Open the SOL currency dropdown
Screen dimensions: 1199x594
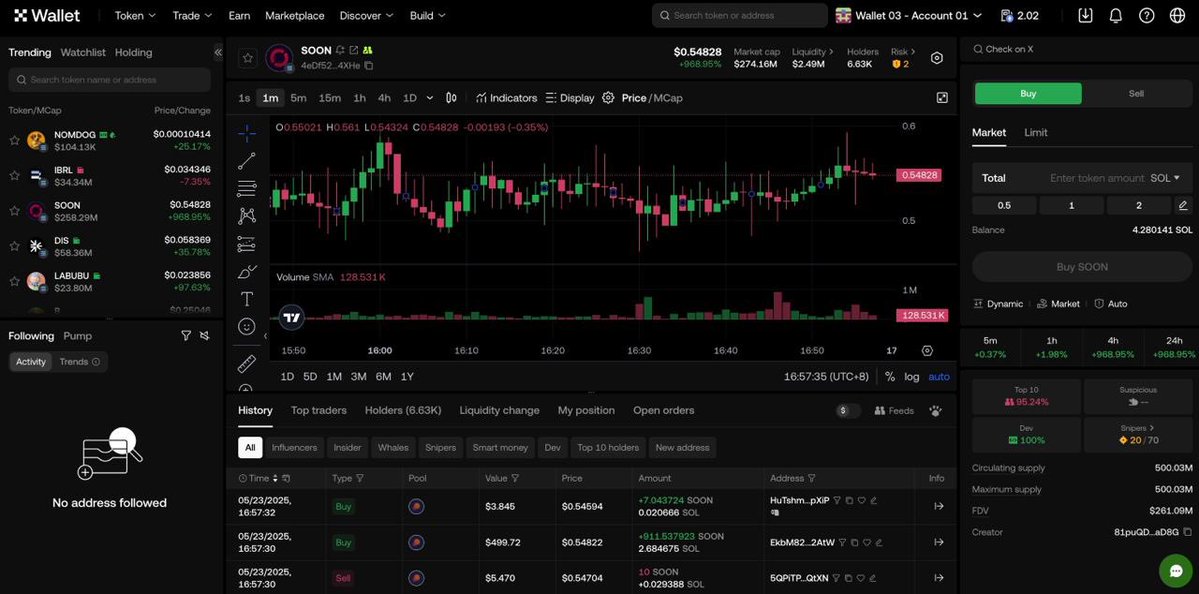[1165, 178]
